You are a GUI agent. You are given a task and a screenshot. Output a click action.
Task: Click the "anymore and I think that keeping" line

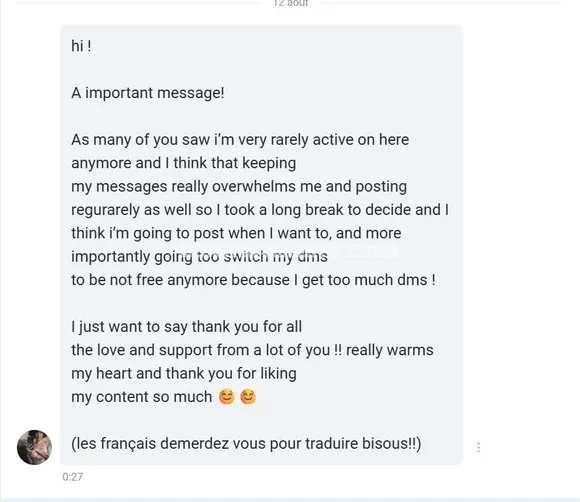click(183, 163)
